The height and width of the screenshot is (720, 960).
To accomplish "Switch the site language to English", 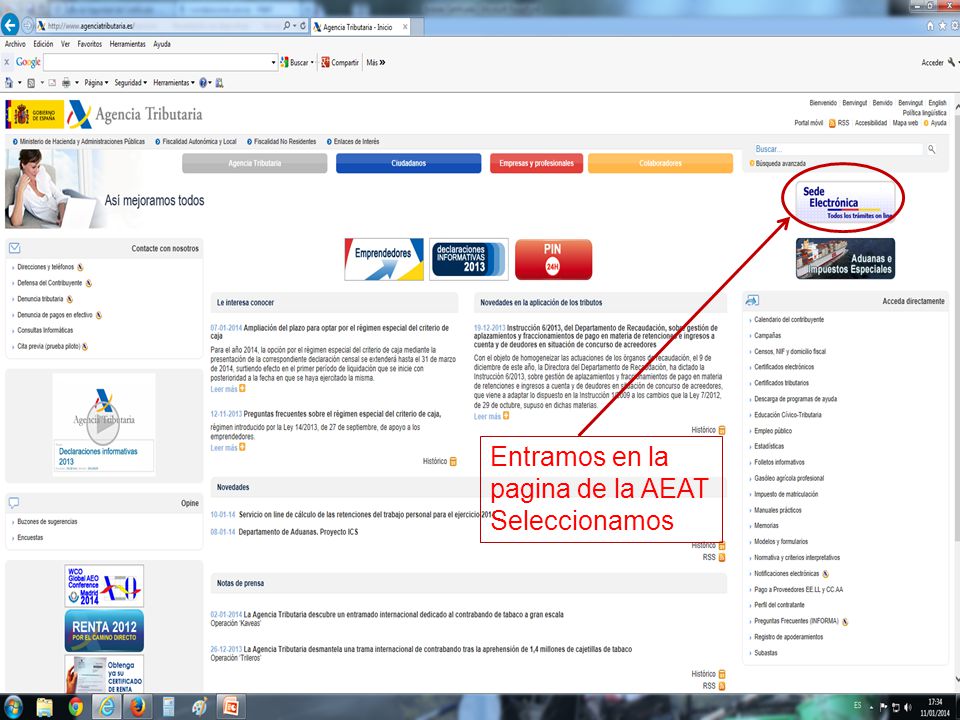I will point(937,103).
